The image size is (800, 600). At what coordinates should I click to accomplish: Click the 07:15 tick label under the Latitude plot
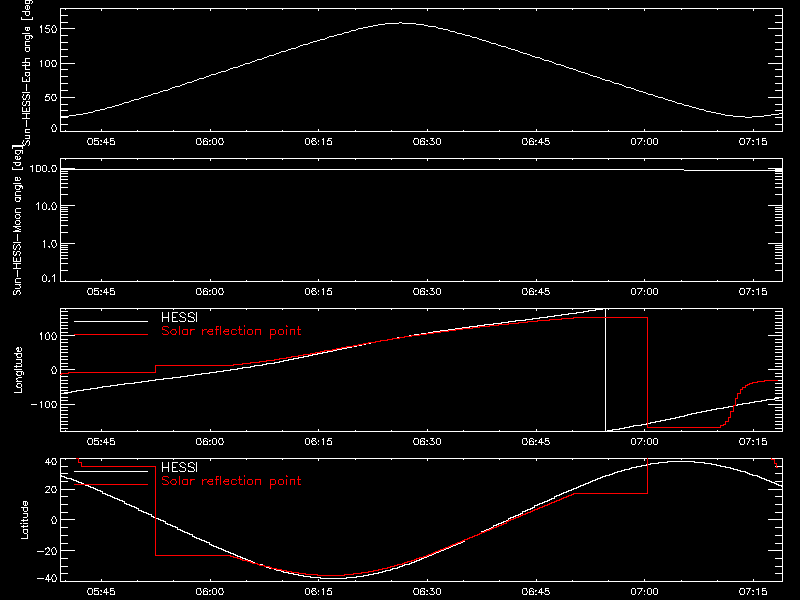(x=753, y=592)
